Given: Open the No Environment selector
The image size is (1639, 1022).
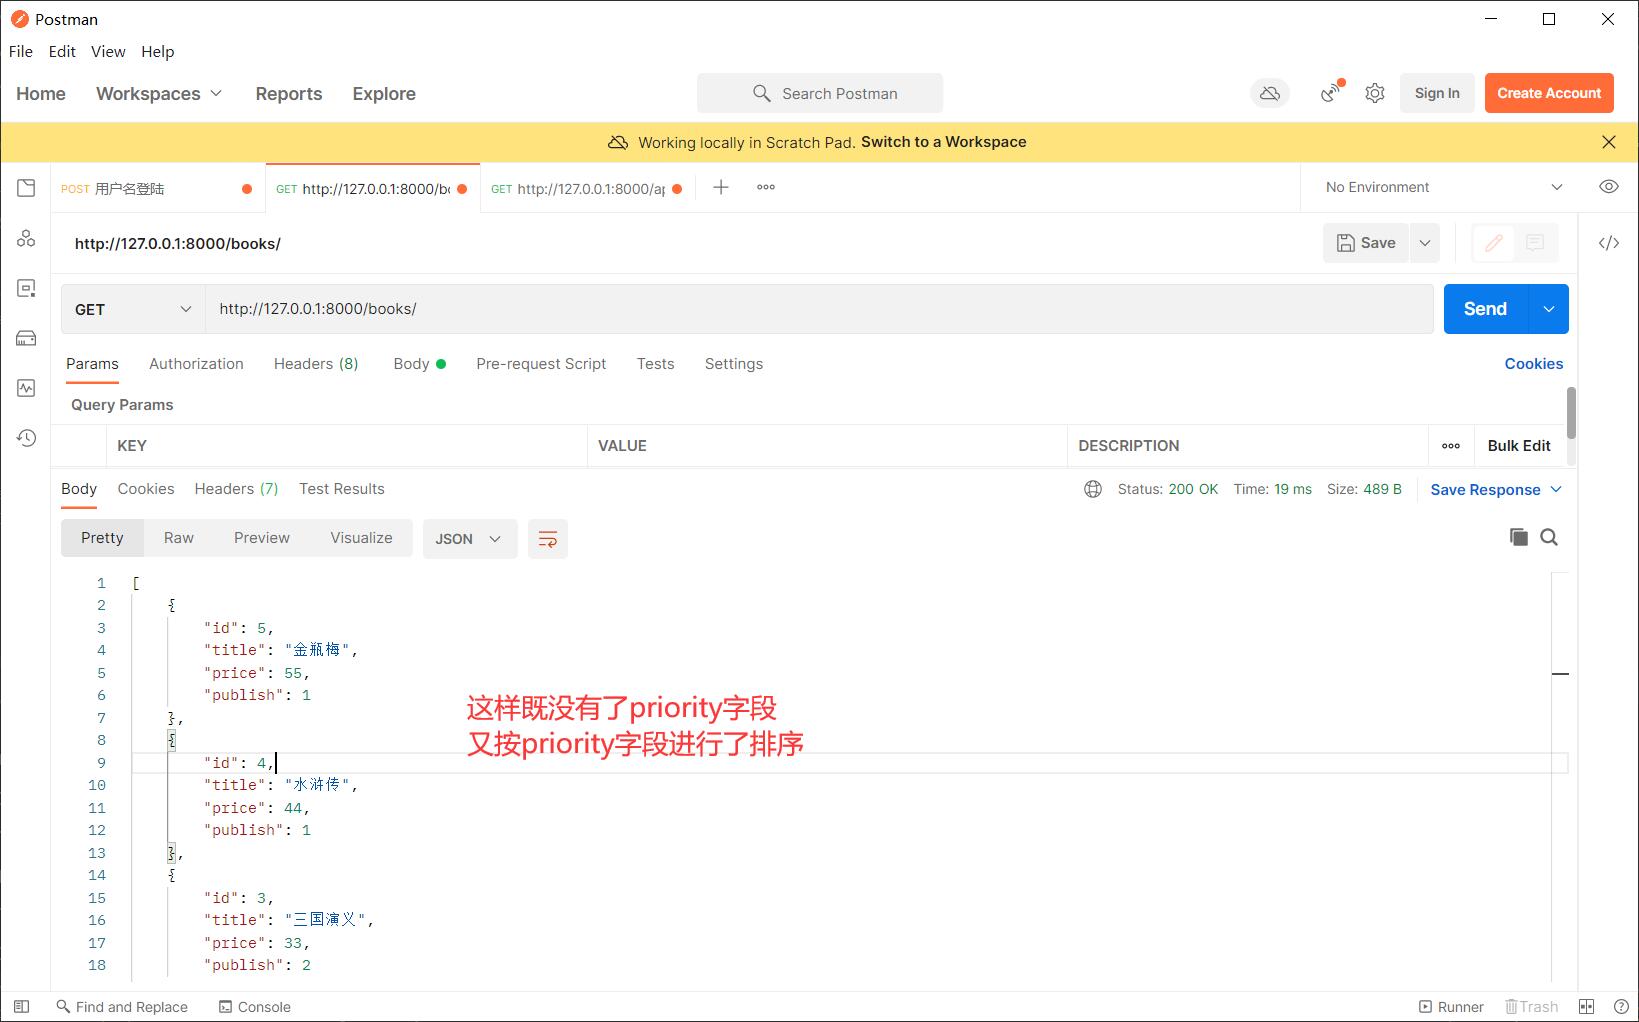Looking at the screenshot, I should coord(1443,187).
